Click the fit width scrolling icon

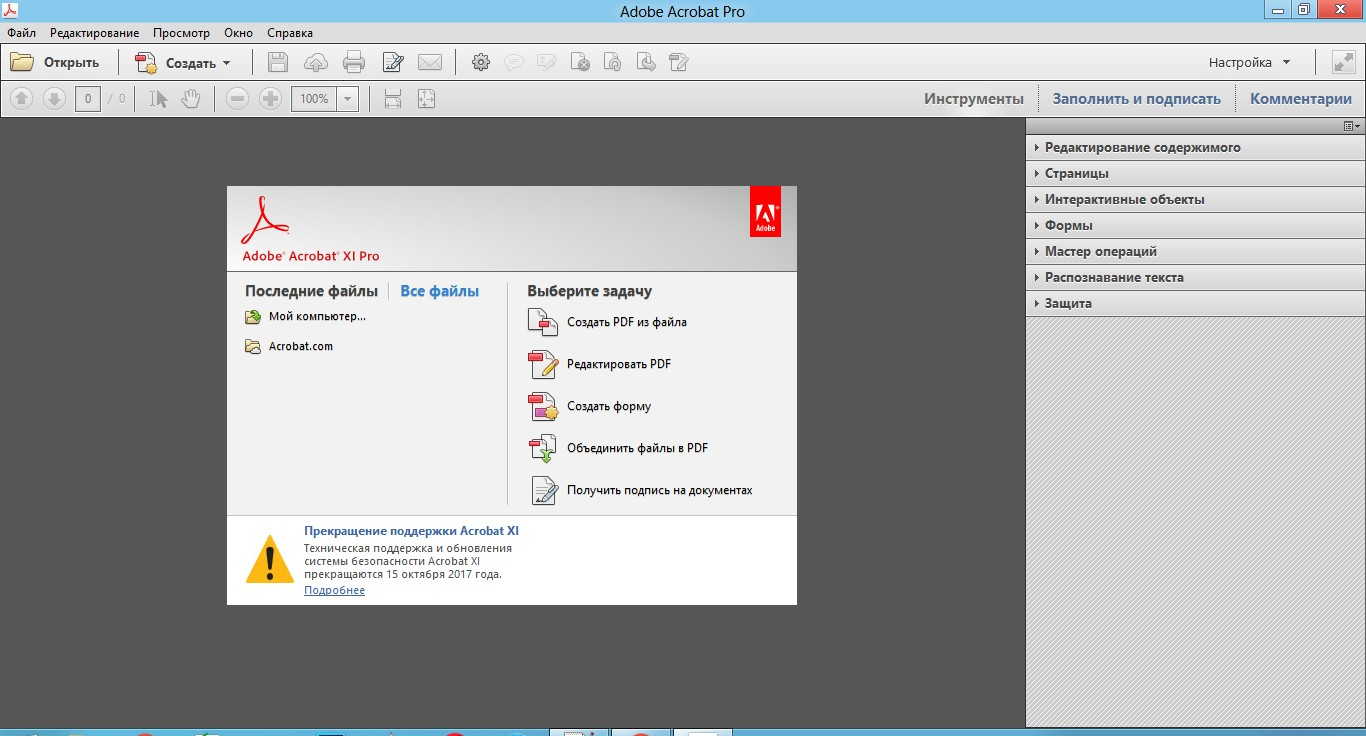393,98
